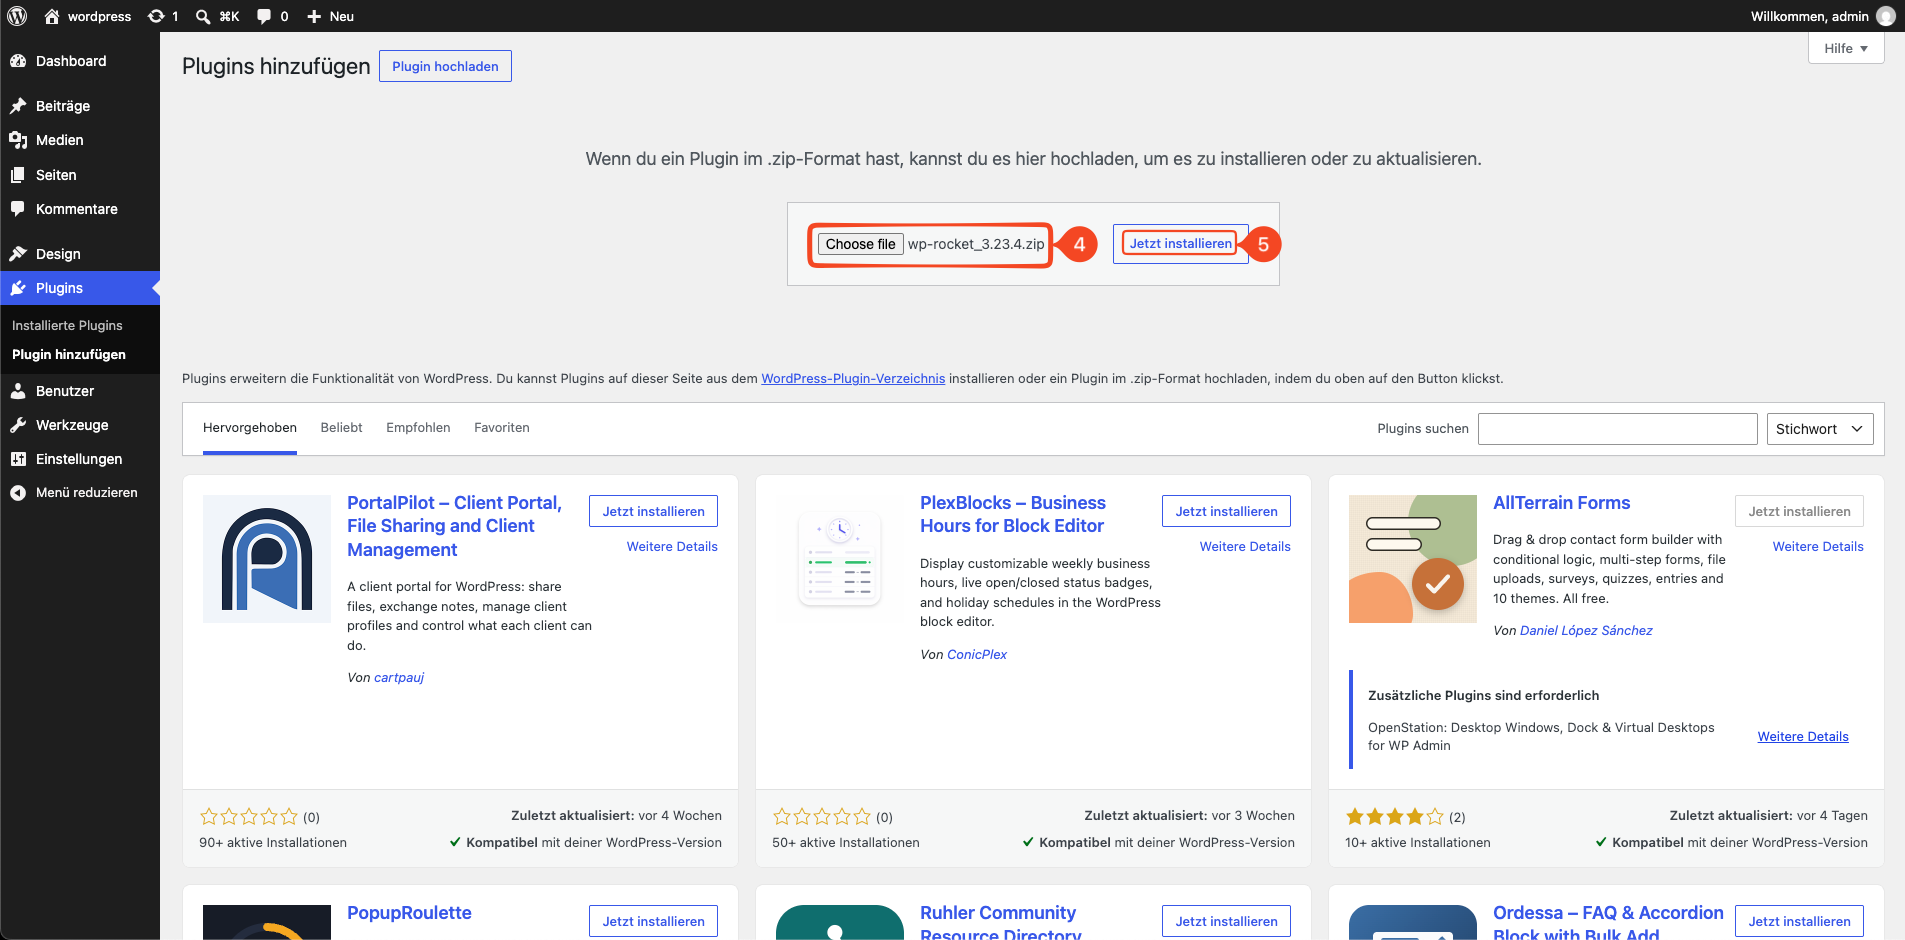Open the Empfohlen tab

pos(418,428)
